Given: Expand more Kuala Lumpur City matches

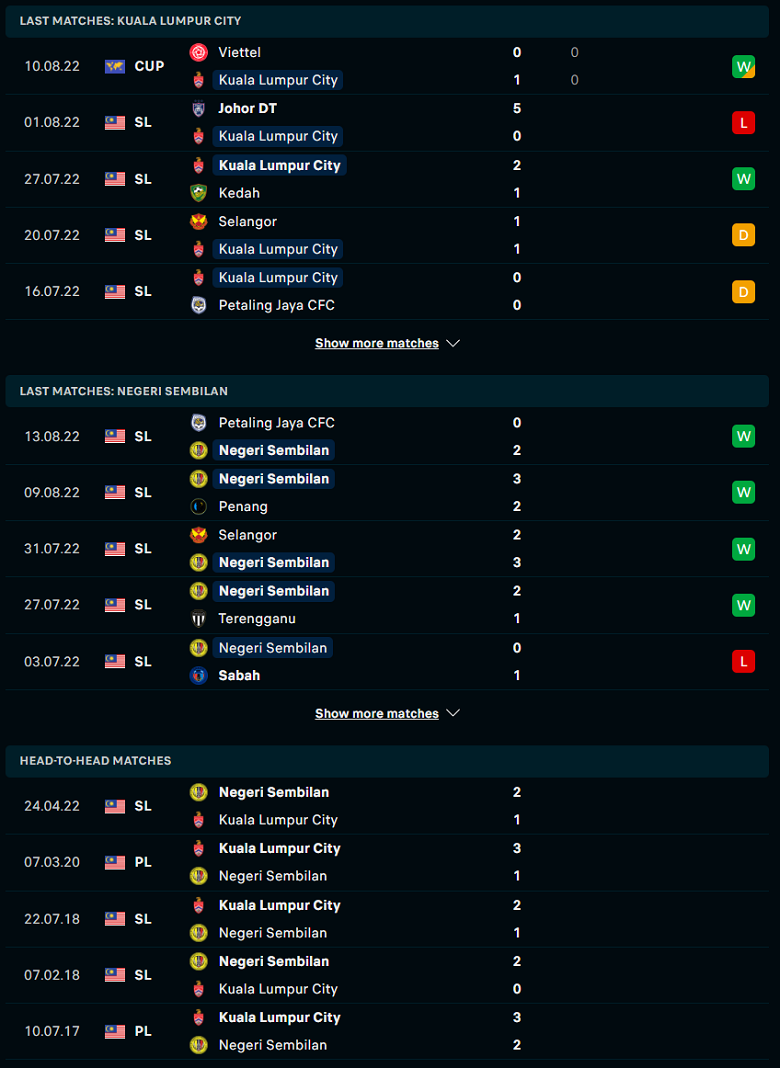Looking at the screenshot, I should (x=377, y=343).
